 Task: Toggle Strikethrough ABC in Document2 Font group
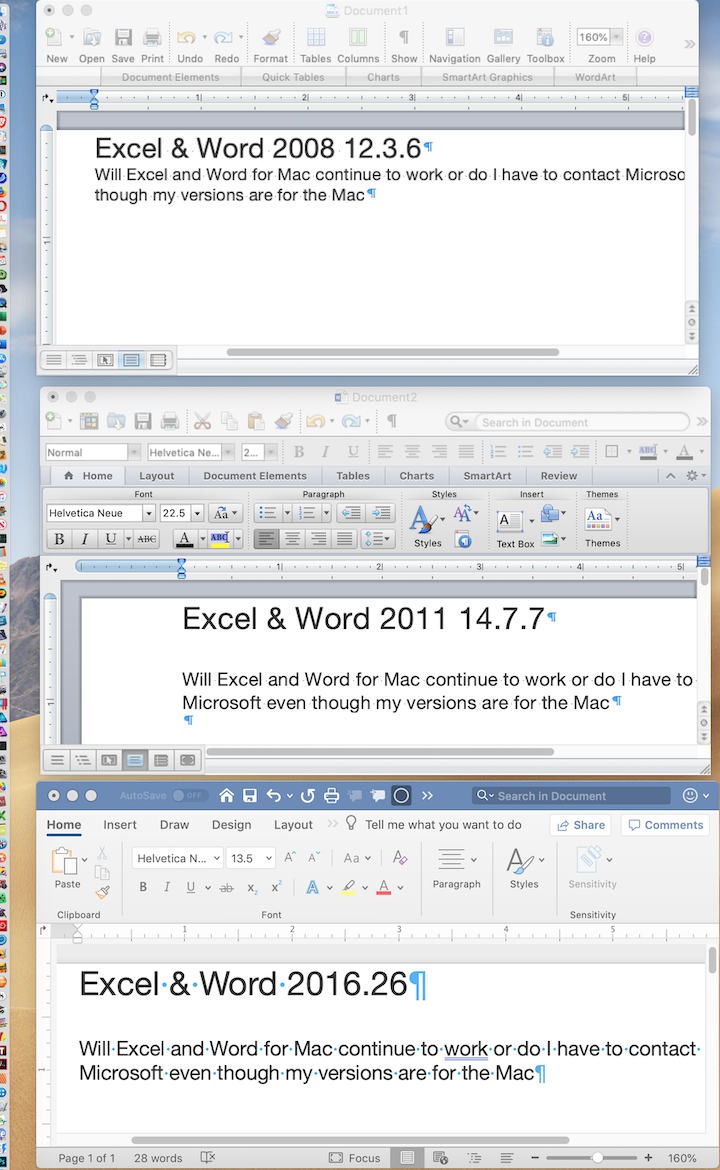pyautogui.click(x=147, y=538)
